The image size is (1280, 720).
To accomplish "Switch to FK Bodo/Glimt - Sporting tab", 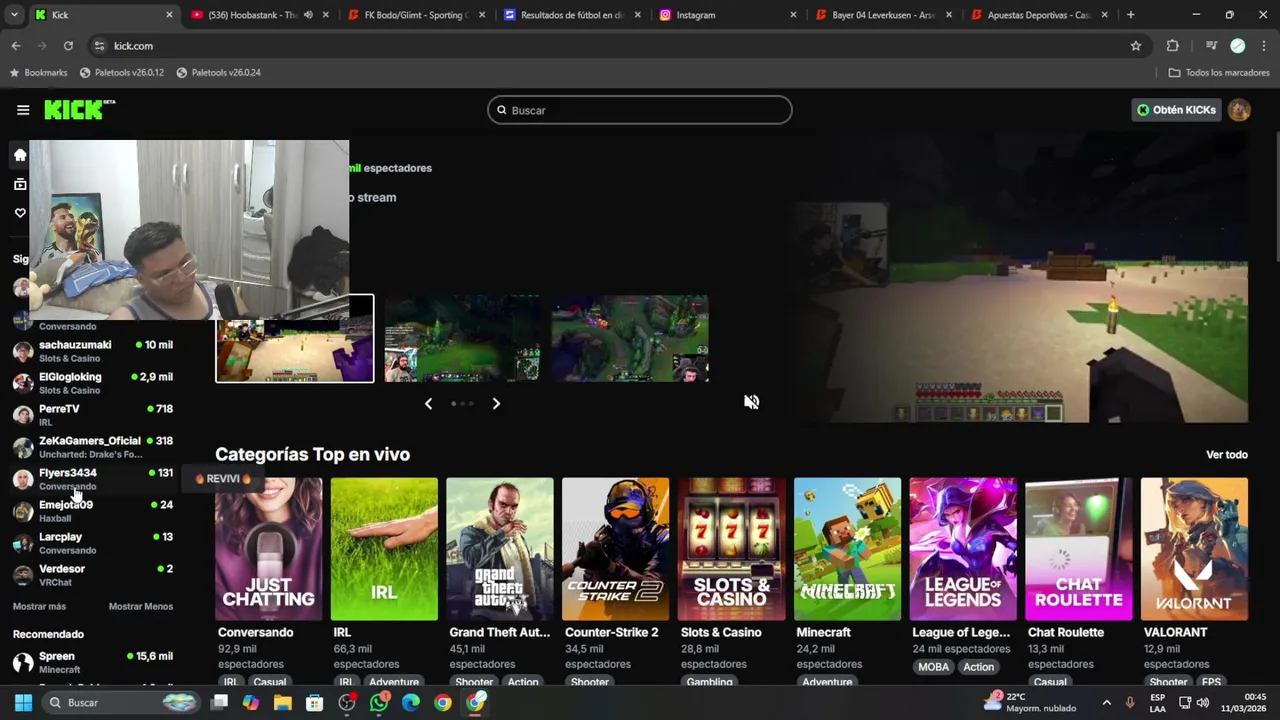I will point(416,15).
